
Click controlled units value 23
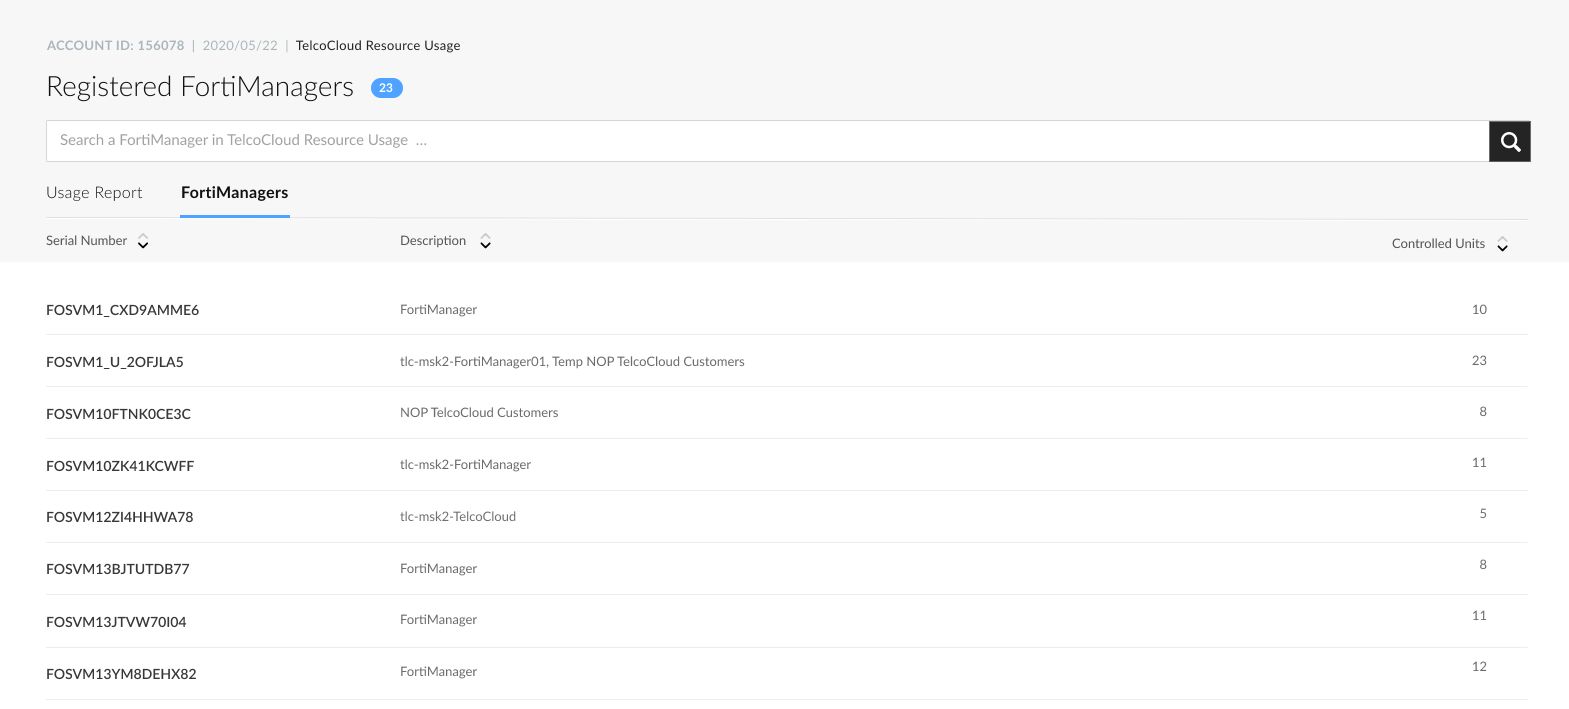1479,361
